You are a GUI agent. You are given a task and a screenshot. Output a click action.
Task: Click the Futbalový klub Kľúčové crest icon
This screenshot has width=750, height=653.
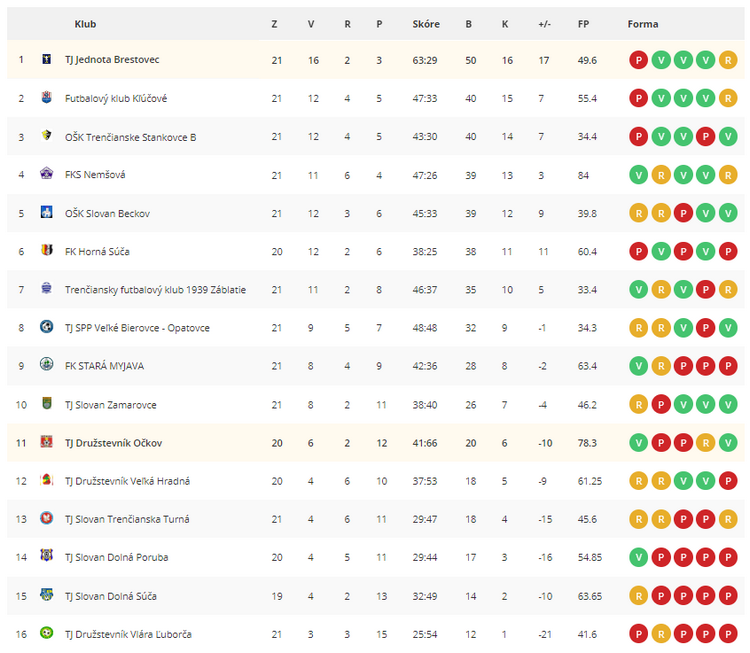point(46,98)
